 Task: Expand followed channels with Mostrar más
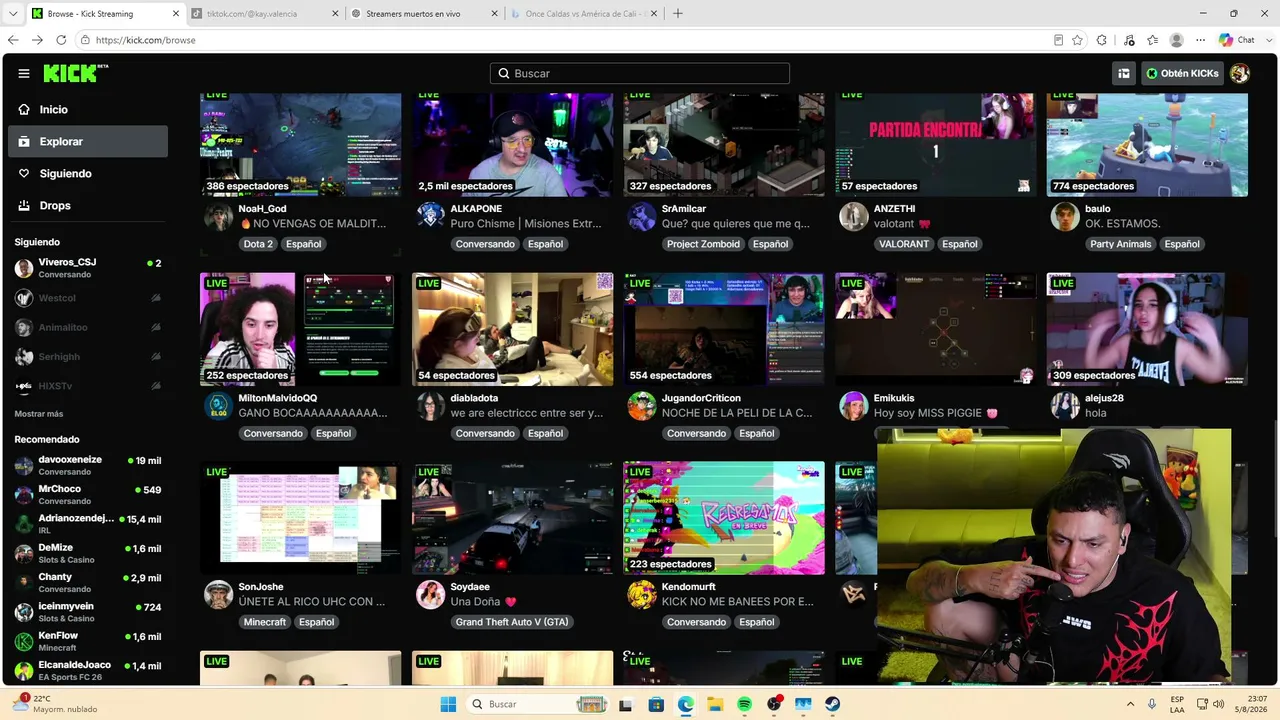(39, 414)
